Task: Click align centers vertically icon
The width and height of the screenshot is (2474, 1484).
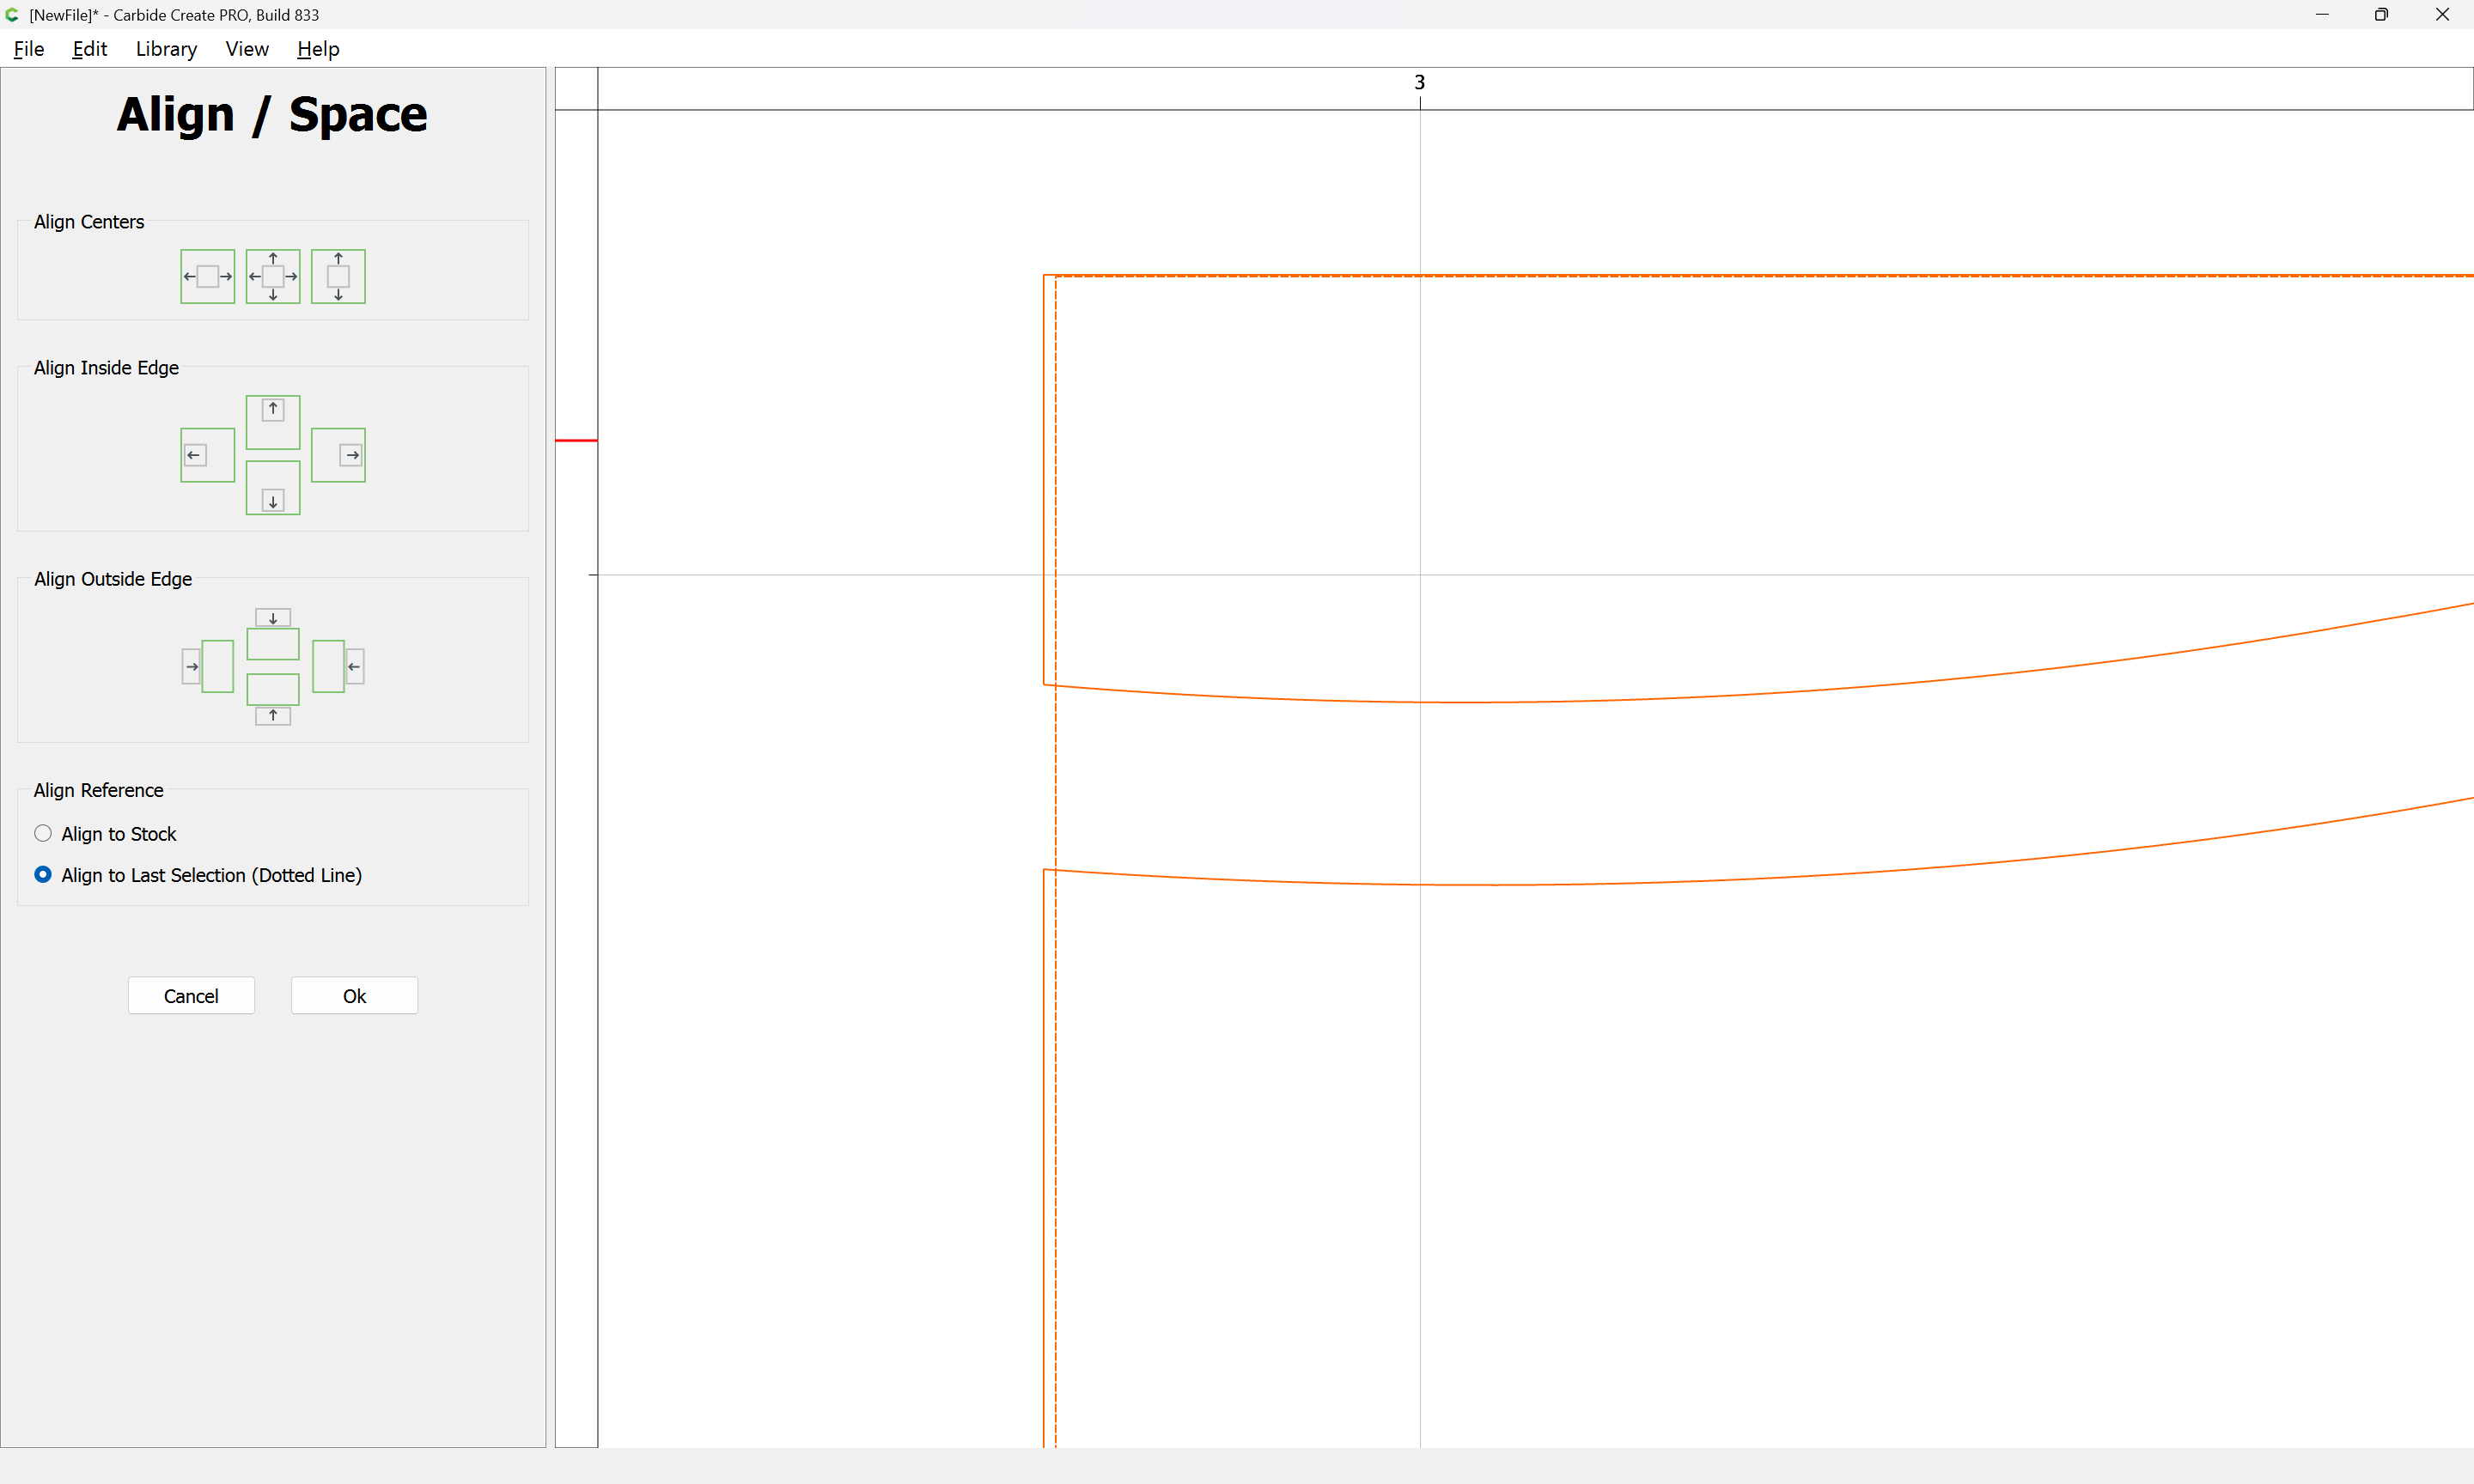Action: [338, 276]
